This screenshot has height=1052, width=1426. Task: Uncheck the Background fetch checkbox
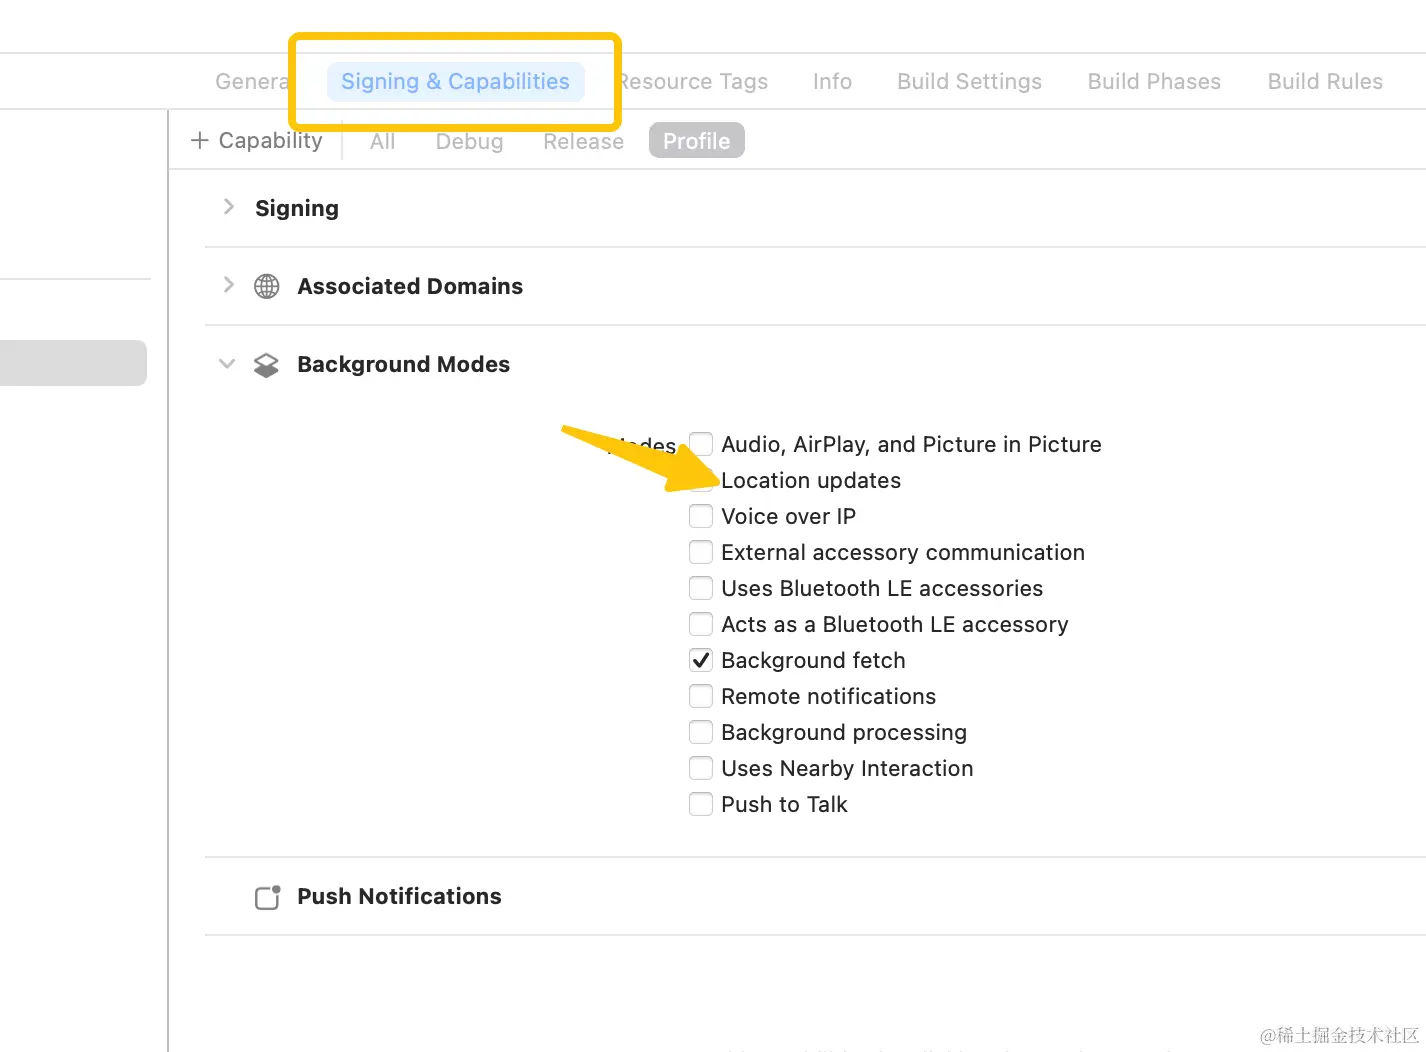(x=701, y=660)
